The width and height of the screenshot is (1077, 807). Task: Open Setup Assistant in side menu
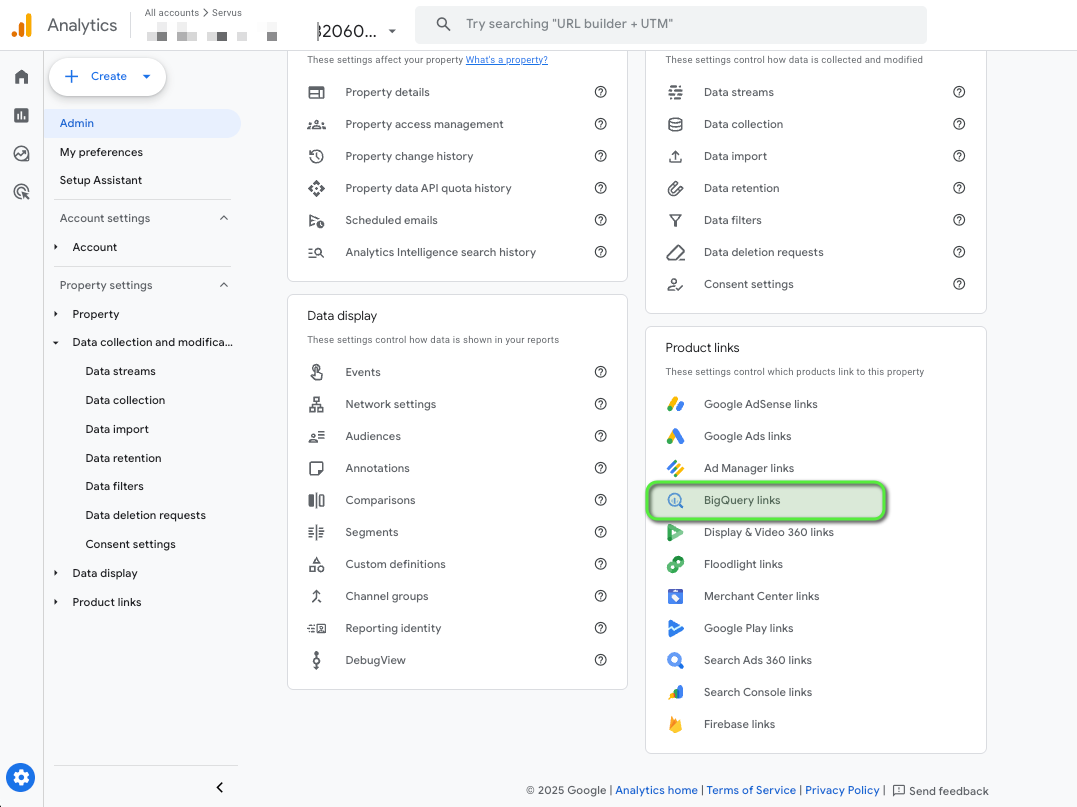[100, 181]
